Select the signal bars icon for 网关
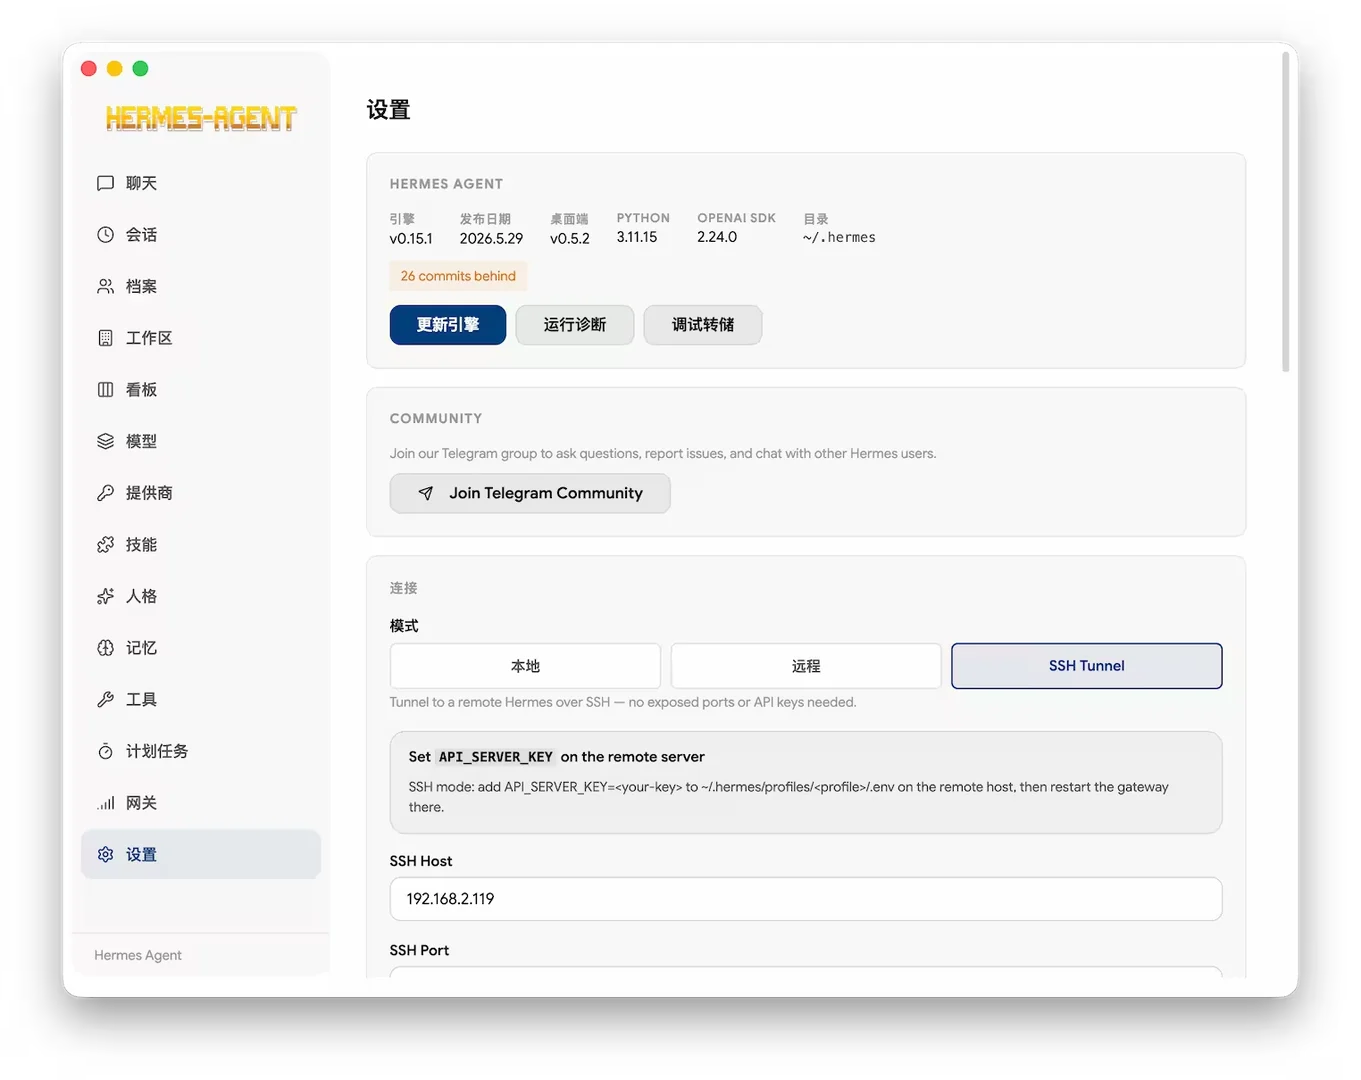 click(x=105, y=803)
